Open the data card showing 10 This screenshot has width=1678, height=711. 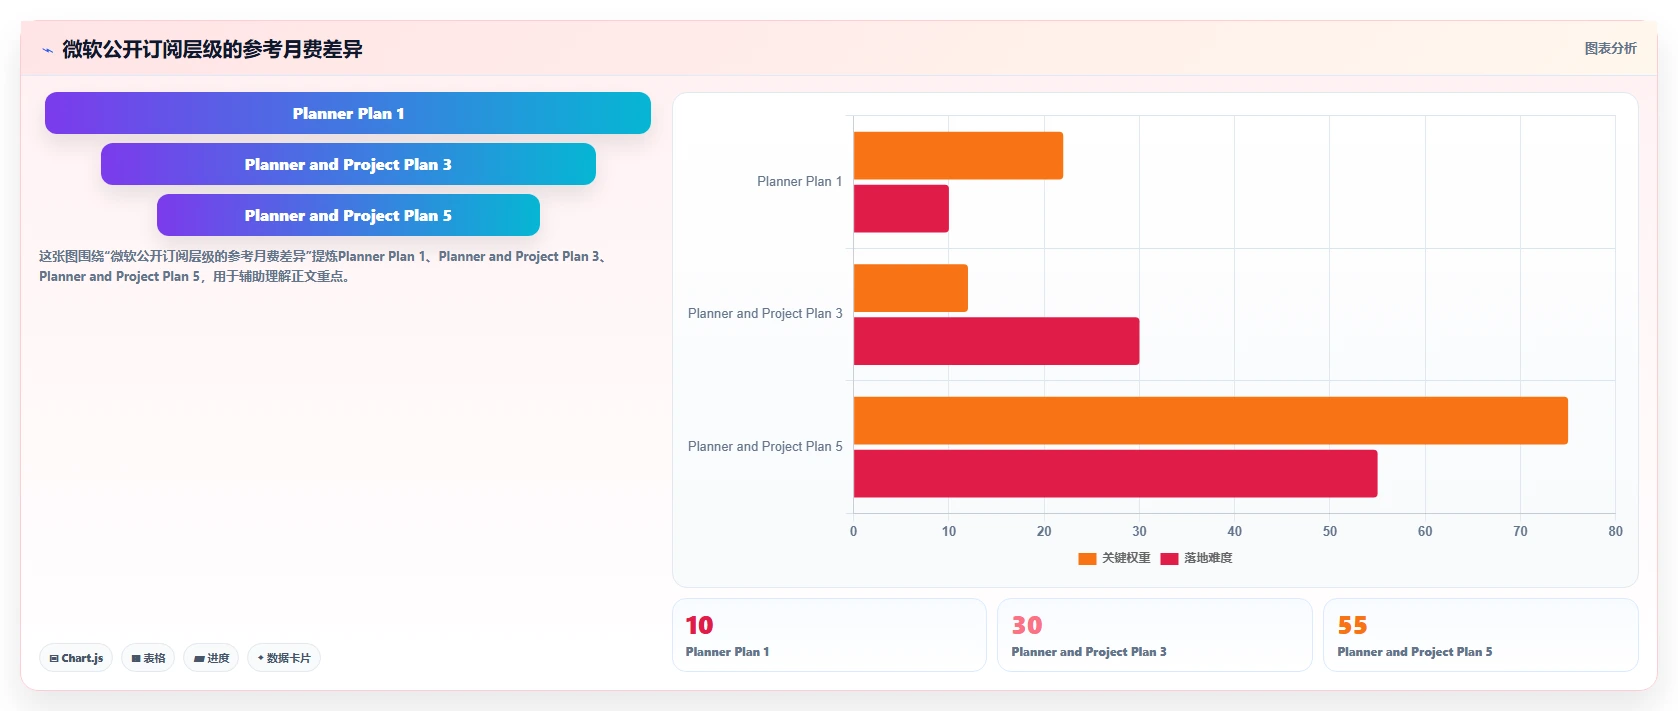[829, 635]
